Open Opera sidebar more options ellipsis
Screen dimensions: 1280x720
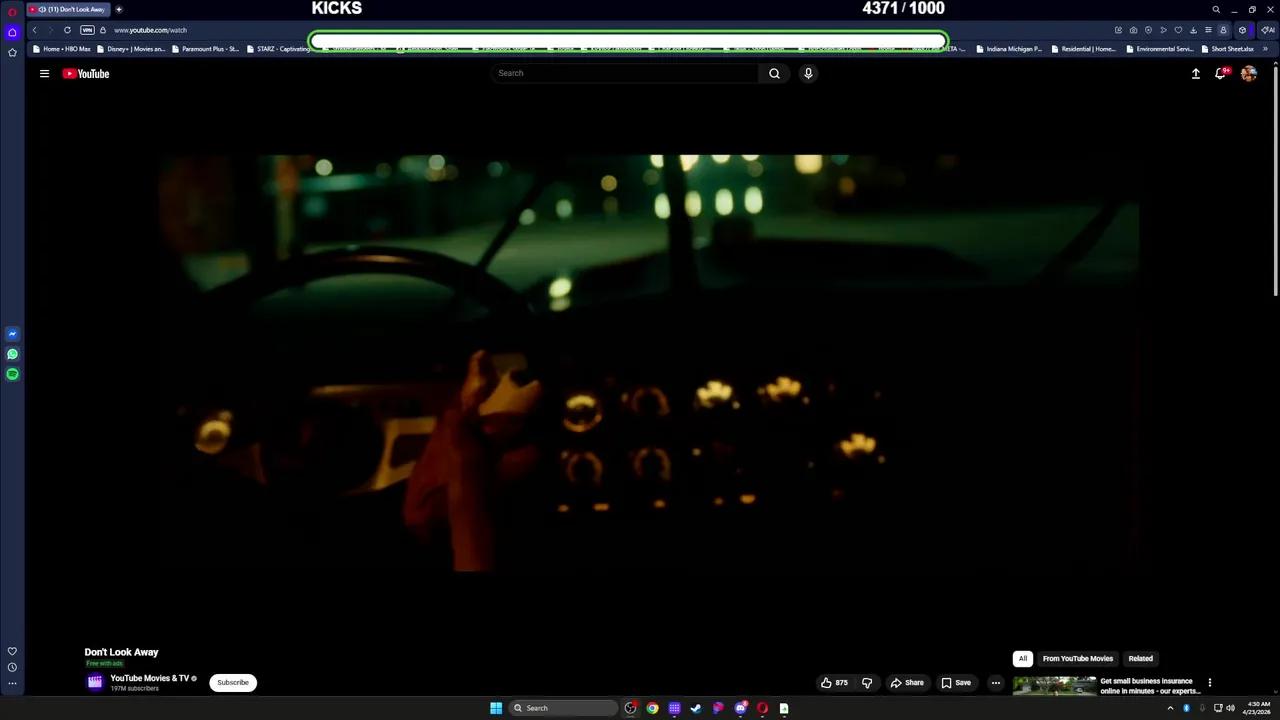tap(12, 684)
